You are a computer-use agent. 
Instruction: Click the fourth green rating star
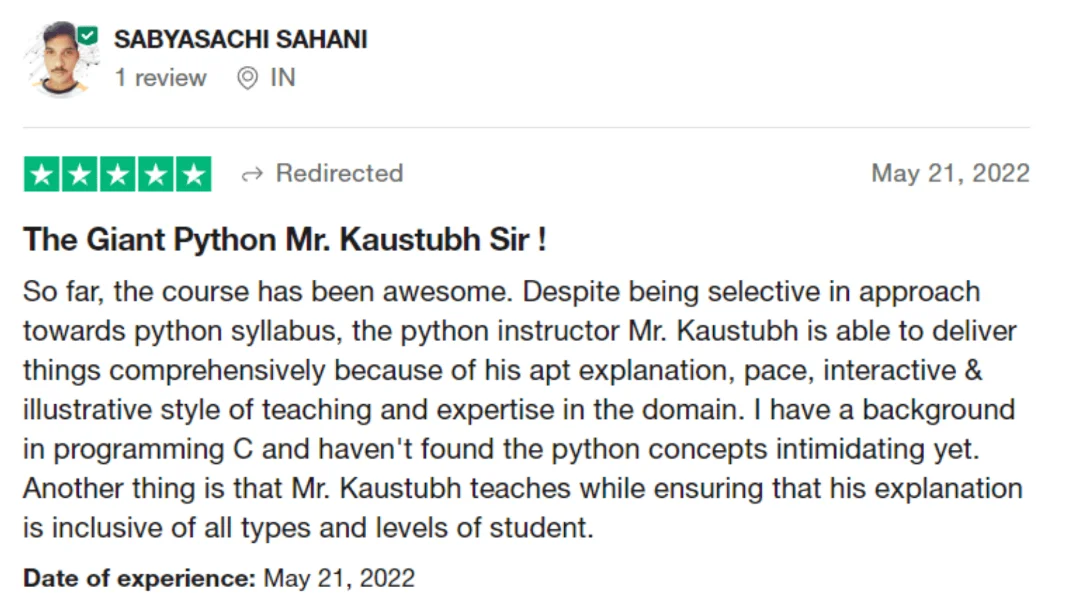pos(156,174)
